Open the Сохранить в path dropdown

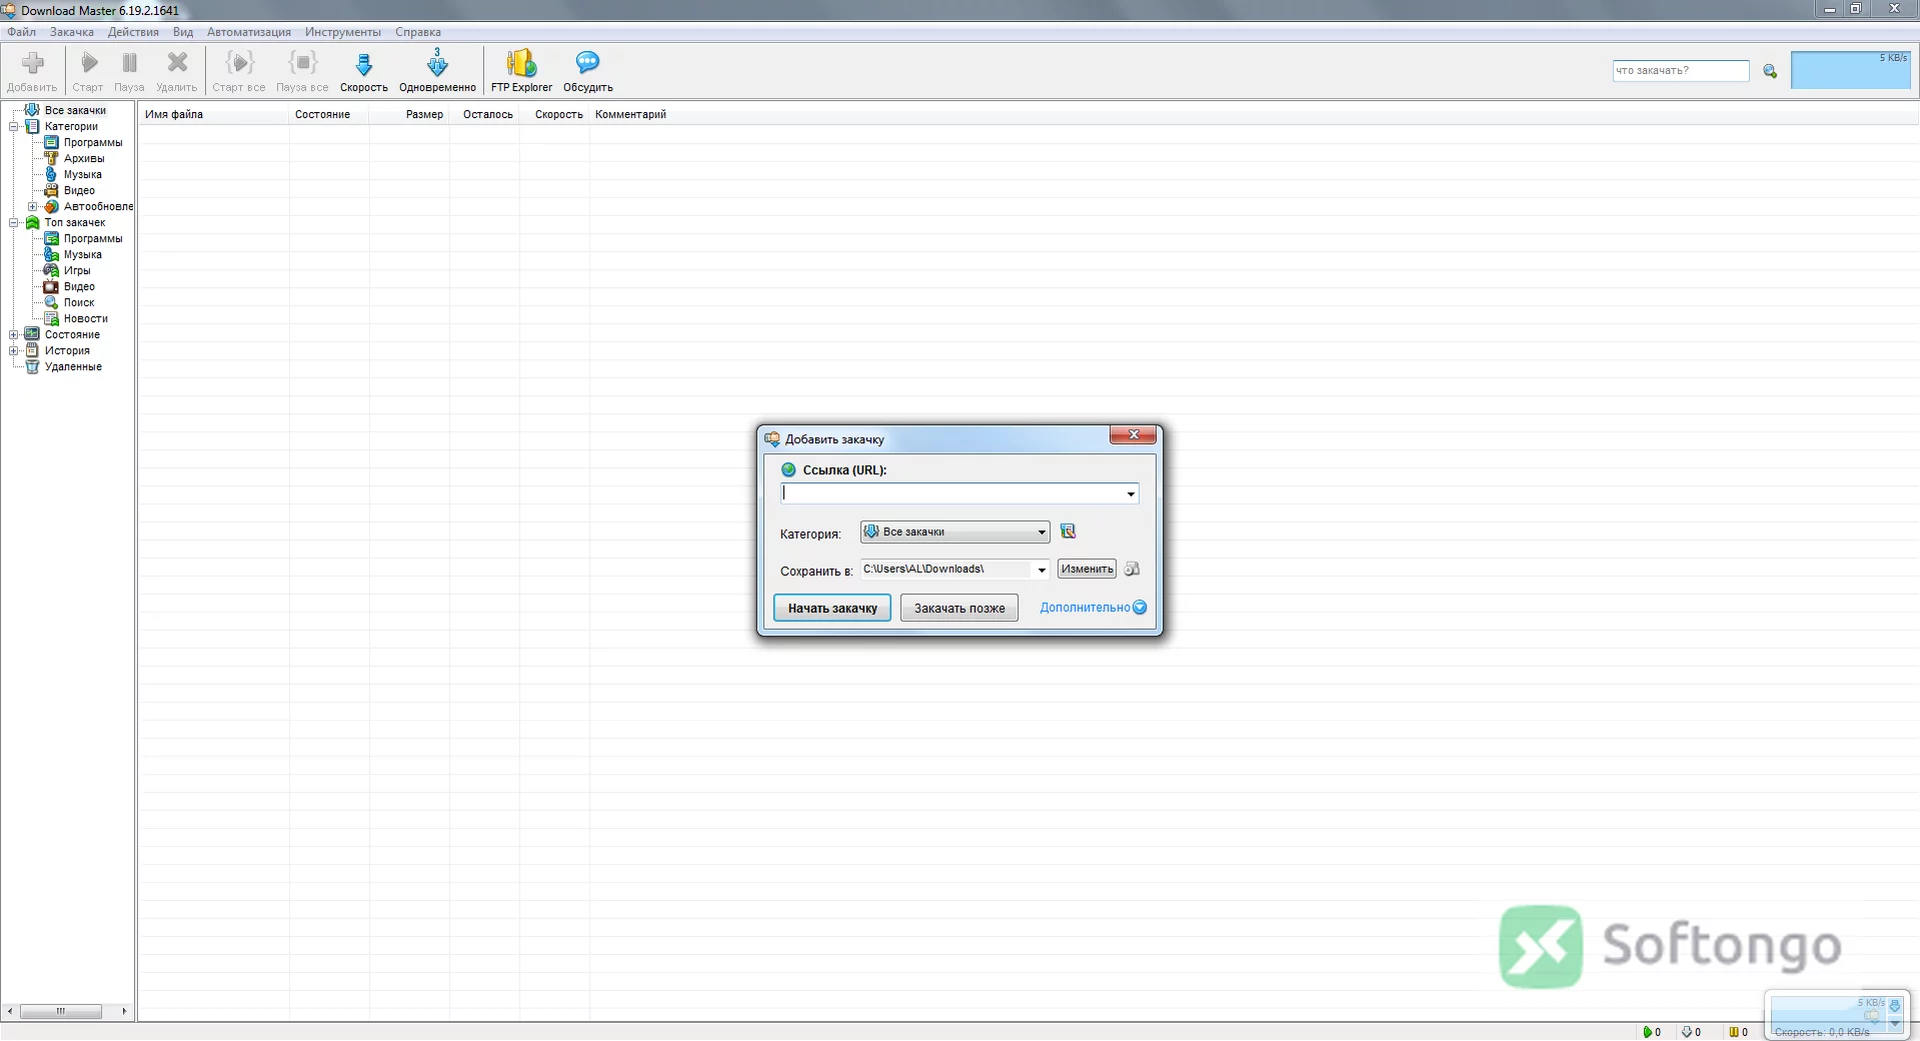coord(1041,570)
